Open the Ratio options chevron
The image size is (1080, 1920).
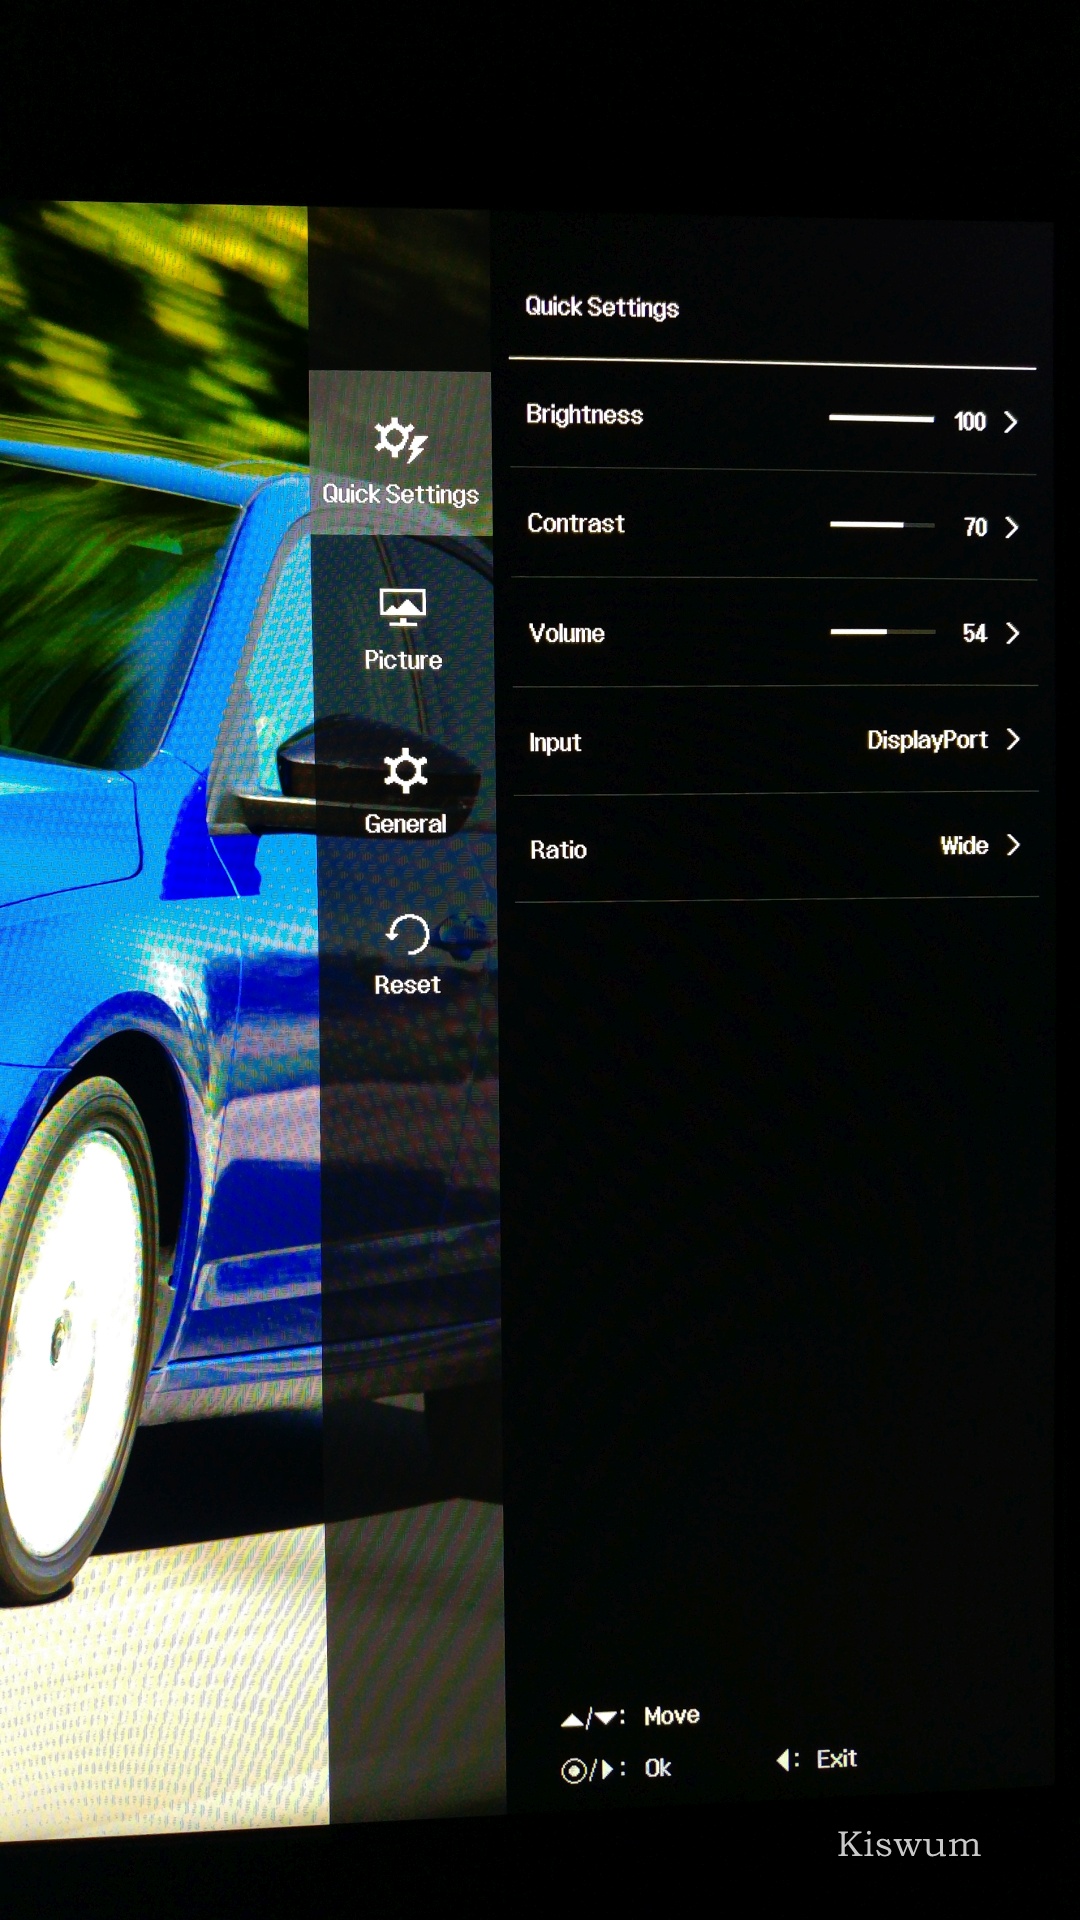click(1013, 845)
